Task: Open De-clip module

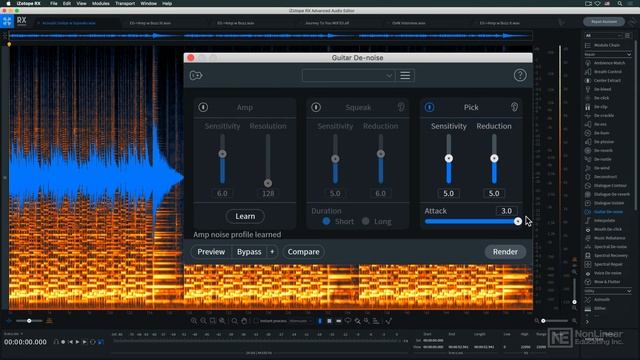Action: (x=596, y=107)
